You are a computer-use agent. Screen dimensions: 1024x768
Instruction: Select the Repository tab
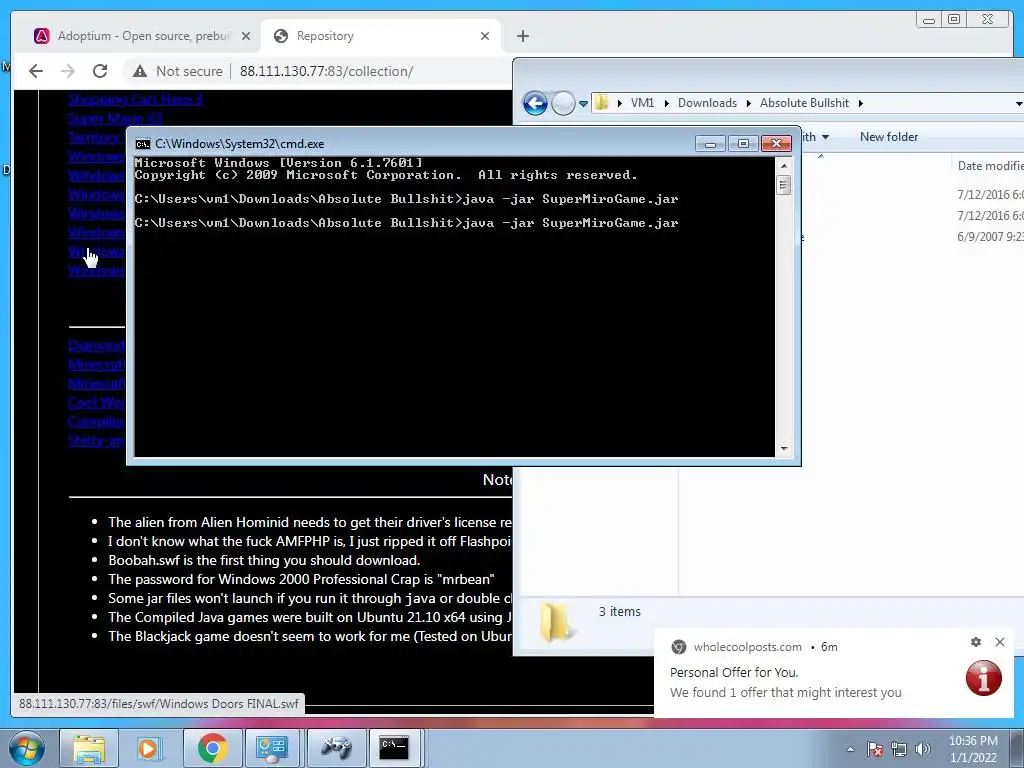381,36
